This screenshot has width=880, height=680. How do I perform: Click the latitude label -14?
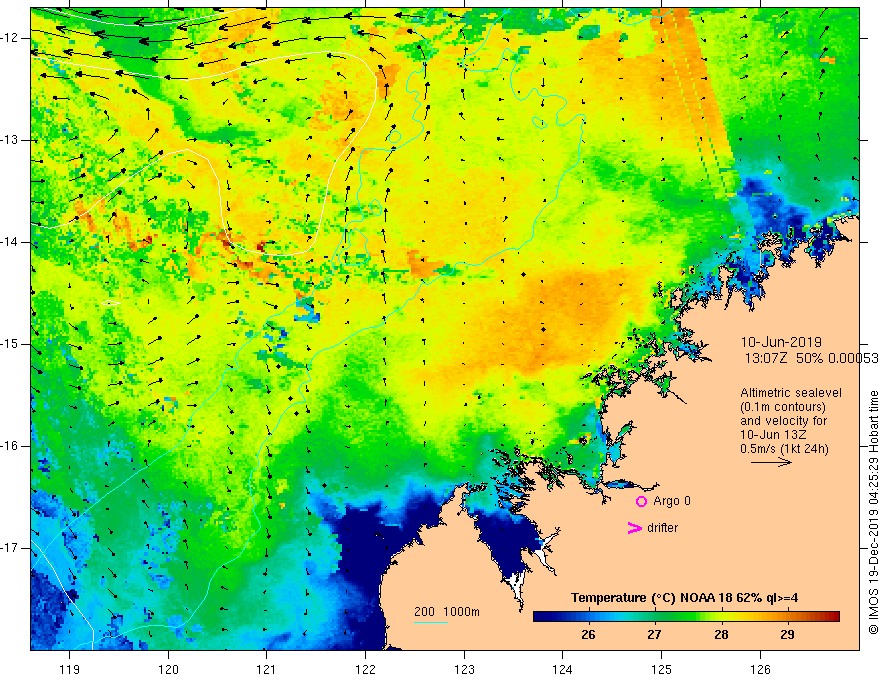(x=10, y=242)
